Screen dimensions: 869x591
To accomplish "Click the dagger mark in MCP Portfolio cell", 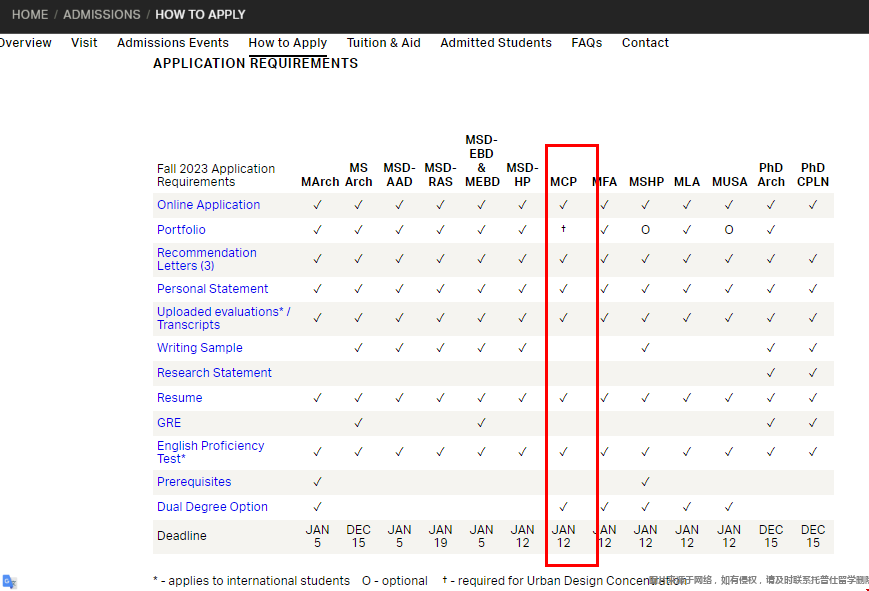I will pyautogui.click(x=564, y=228).
